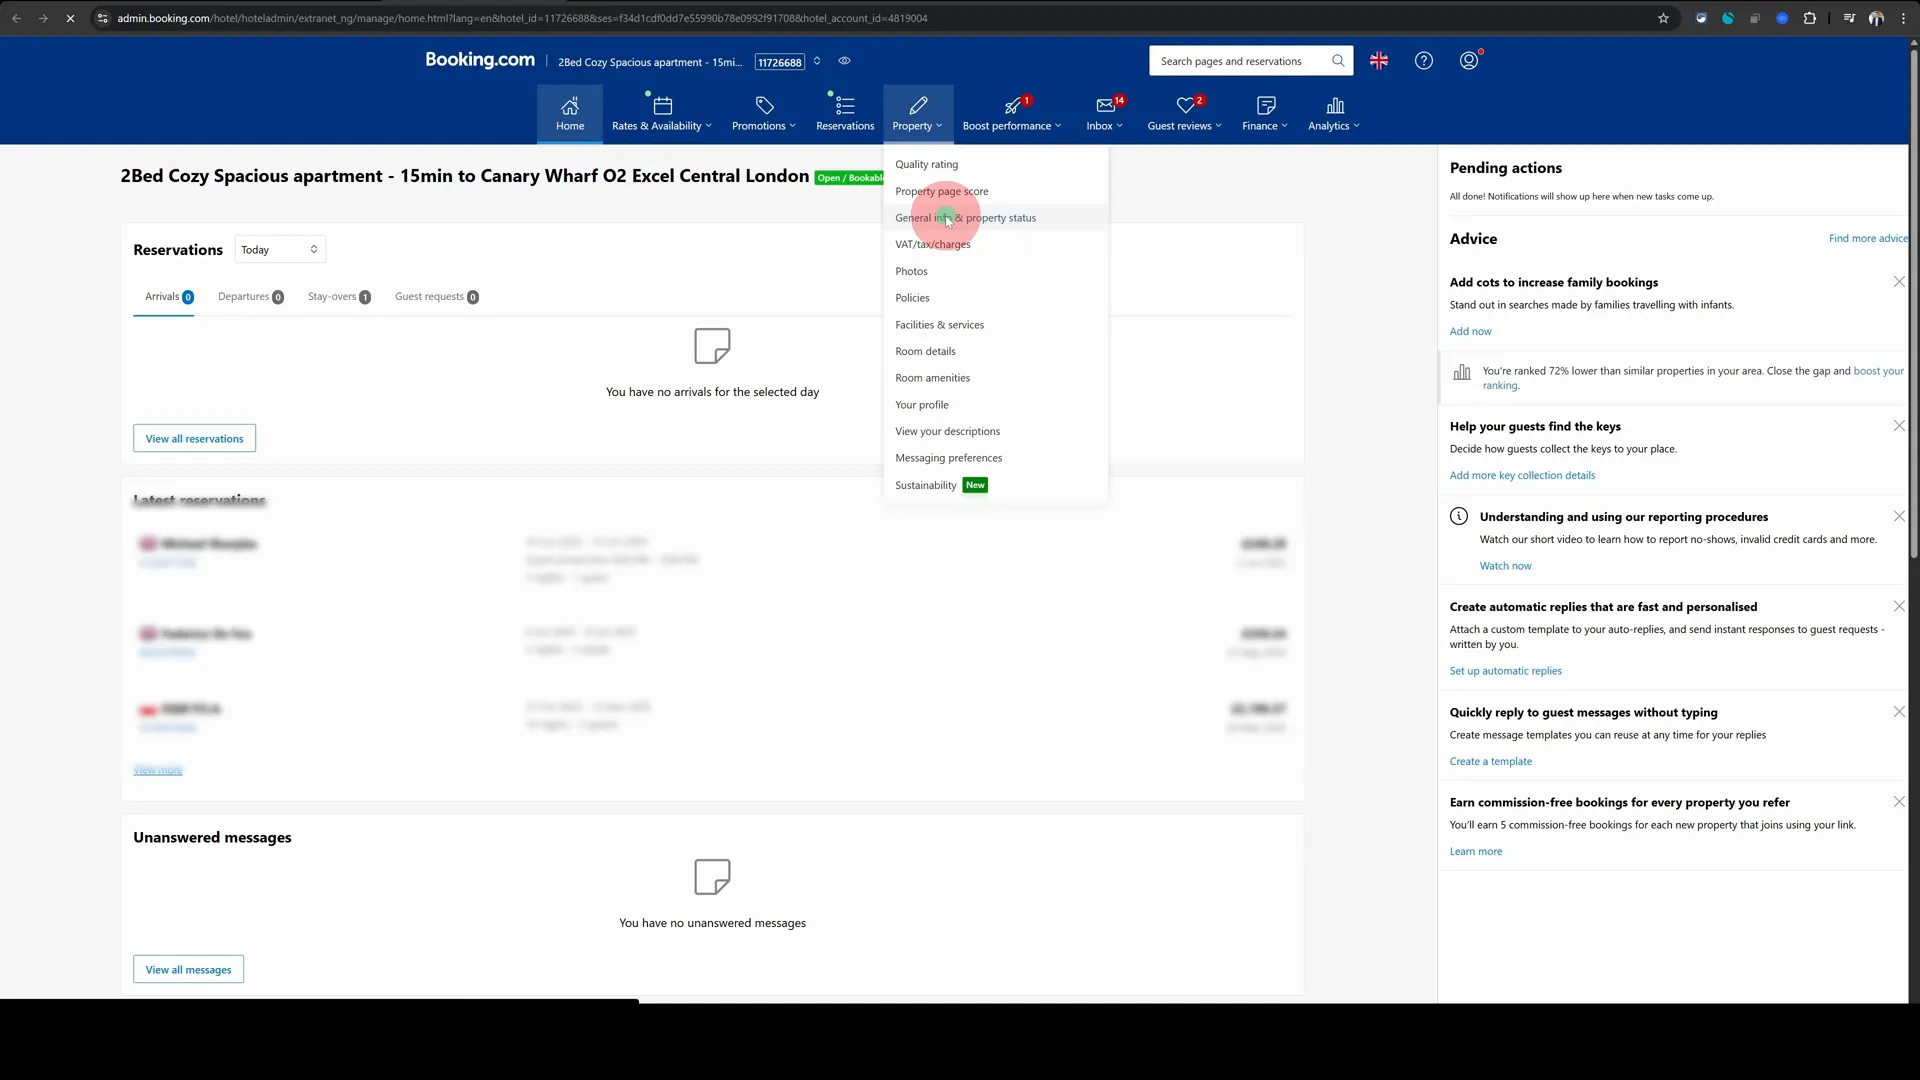
Task: Click the search magnifier icon
Action: pos(1338,61)
